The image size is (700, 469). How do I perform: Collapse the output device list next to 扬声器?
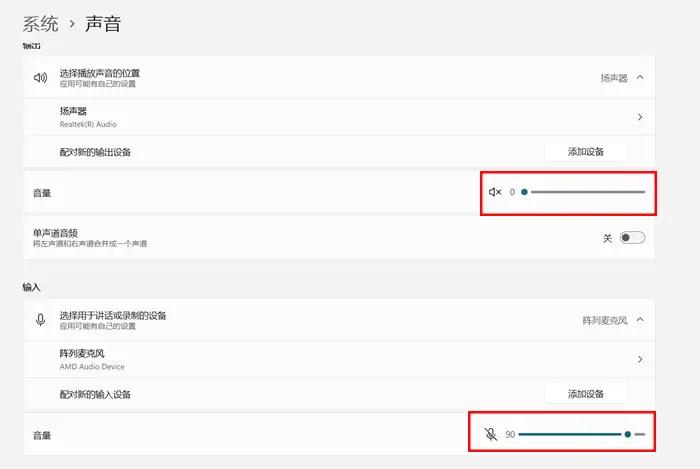pyautogui.click(x=640, y=77)
